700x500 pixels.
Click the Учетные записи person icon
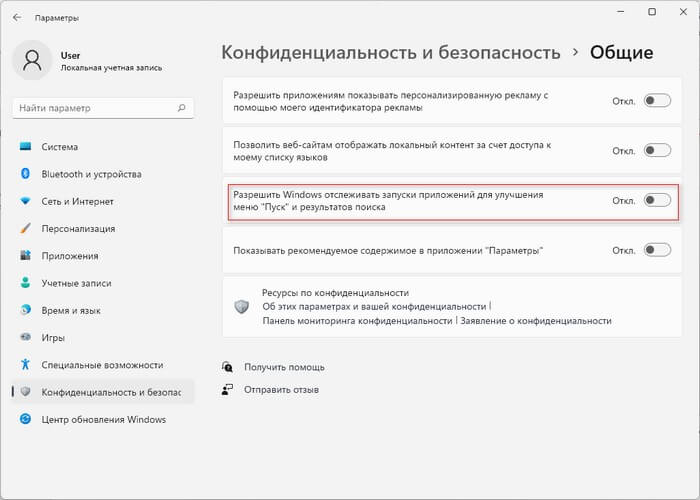coord(25,283)
